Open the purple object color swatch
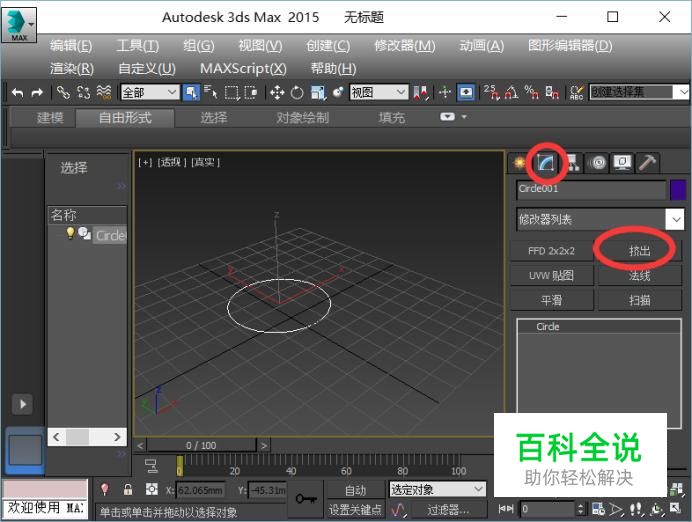 (677, 190)
